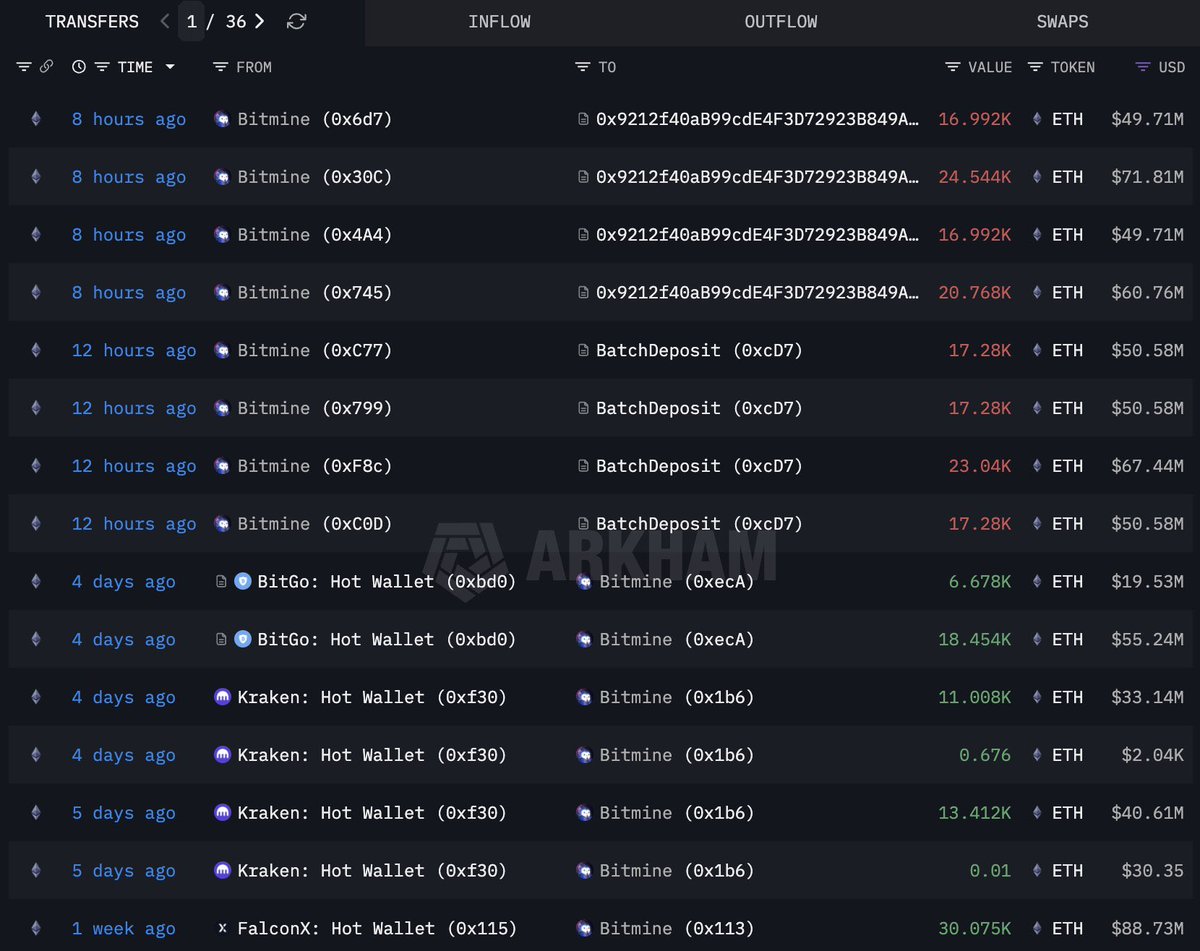Viewport: 1200px width, 951px height.
Task: Open the SWAPS tab
Action: pyautogui.click(x=1062, y=21)
